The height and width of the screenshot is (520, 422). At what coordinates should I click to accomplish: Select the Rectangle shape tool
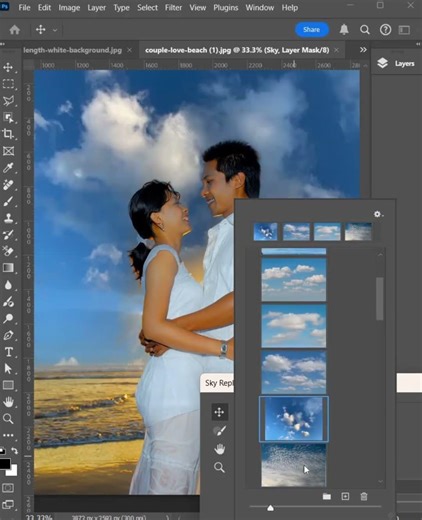8,385
